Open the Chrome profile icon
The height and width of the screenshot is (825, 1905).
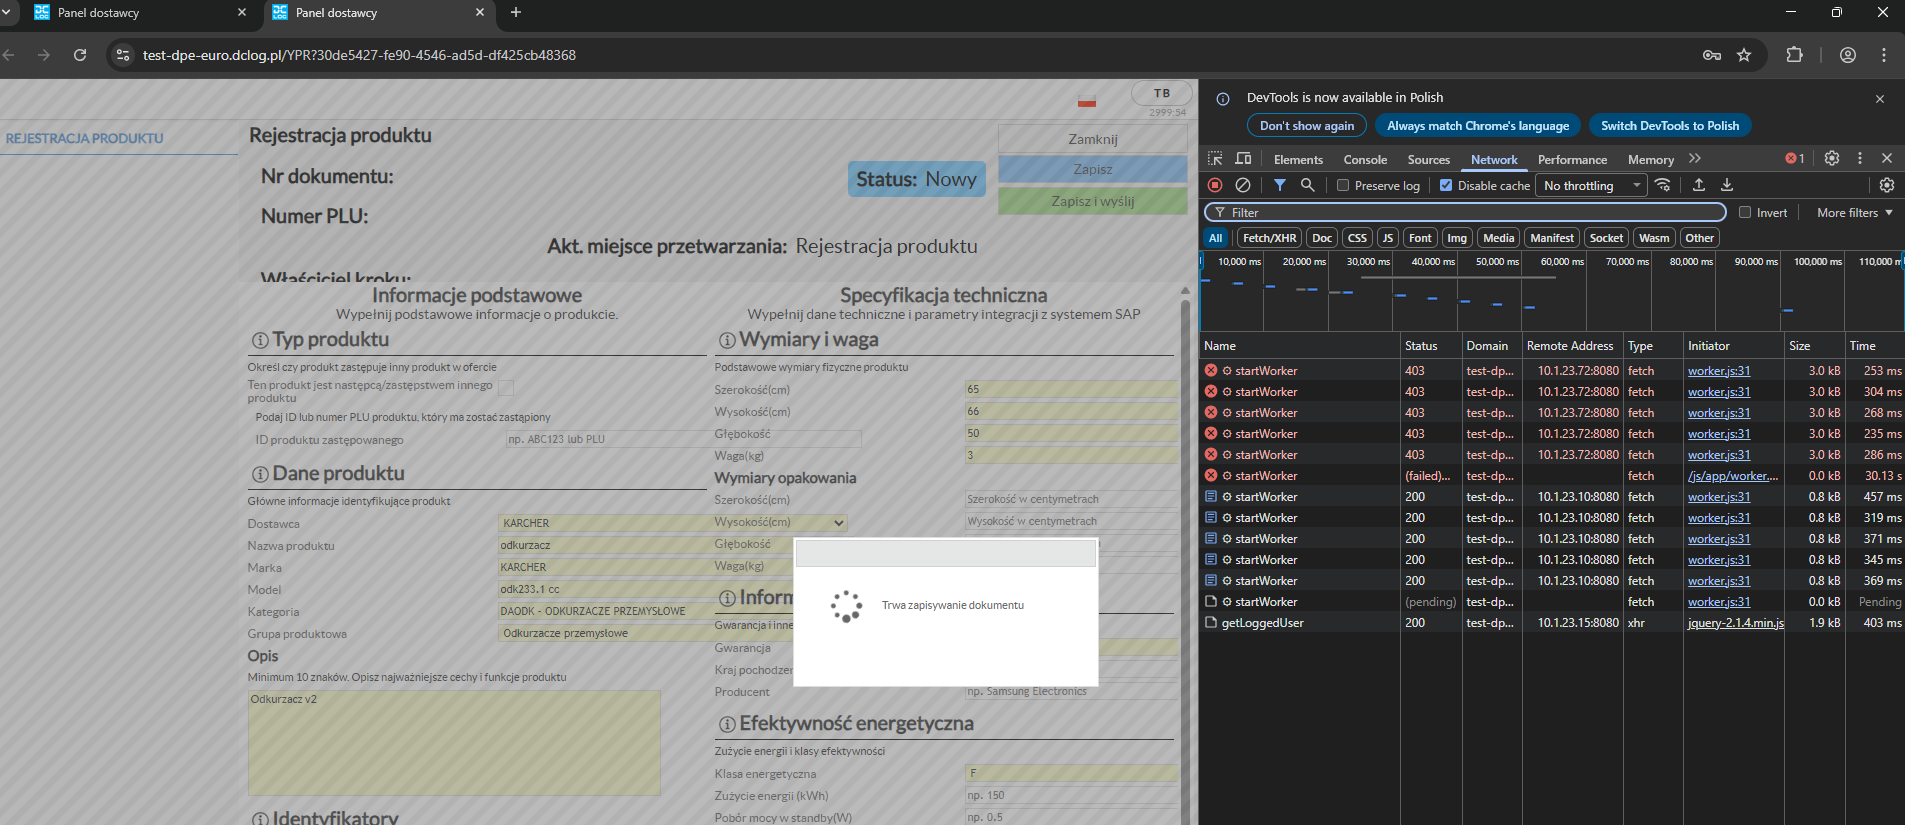pos(1848,55)
